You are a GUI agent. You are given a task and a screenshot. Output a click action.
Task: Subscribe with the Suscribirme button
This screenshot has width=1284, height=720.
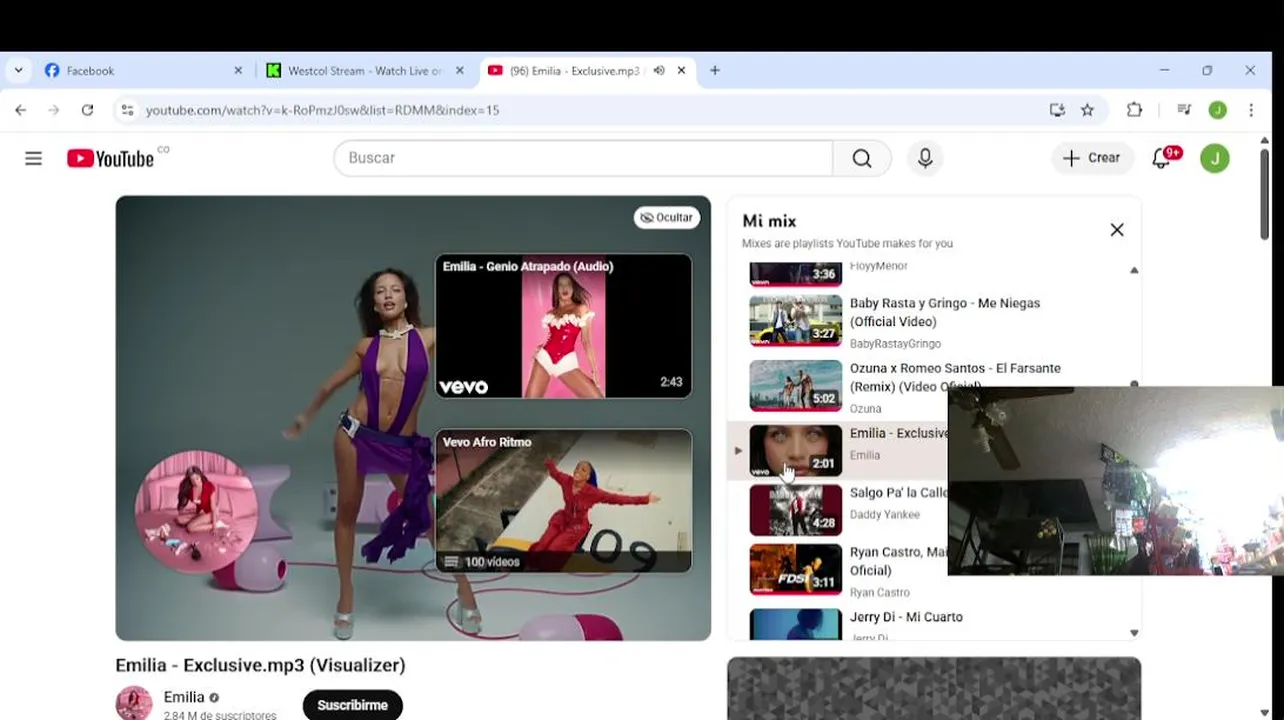[x=352, y=705]
